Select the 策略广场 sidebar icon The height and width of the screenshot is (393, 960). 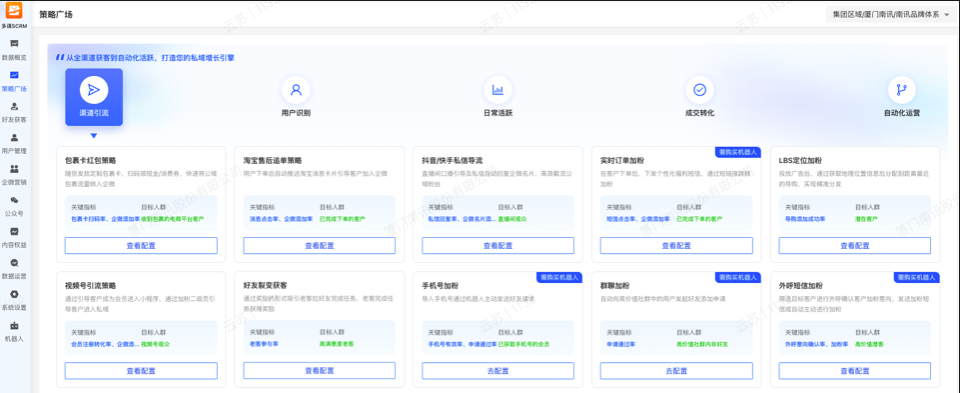pyautogui.click(x=14, y=75)
